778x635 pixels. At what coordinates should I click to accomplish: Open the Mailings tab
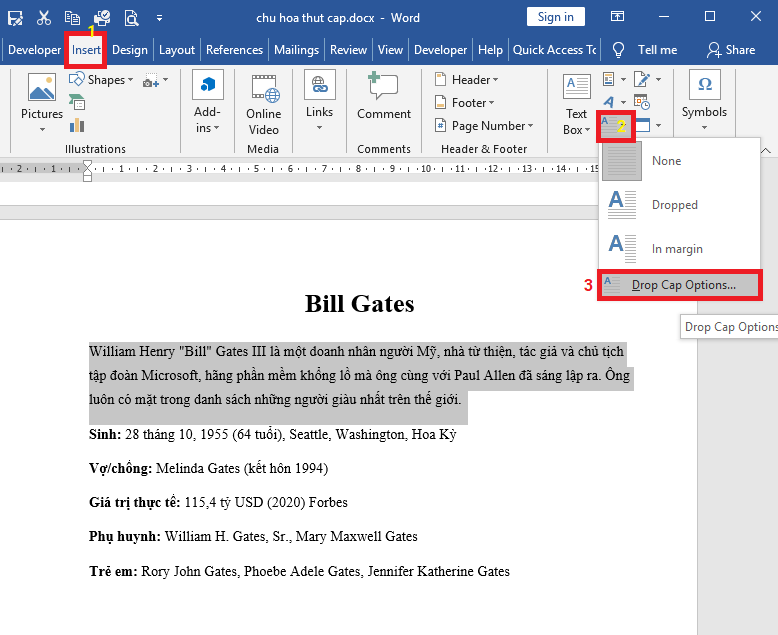[296, 50]
